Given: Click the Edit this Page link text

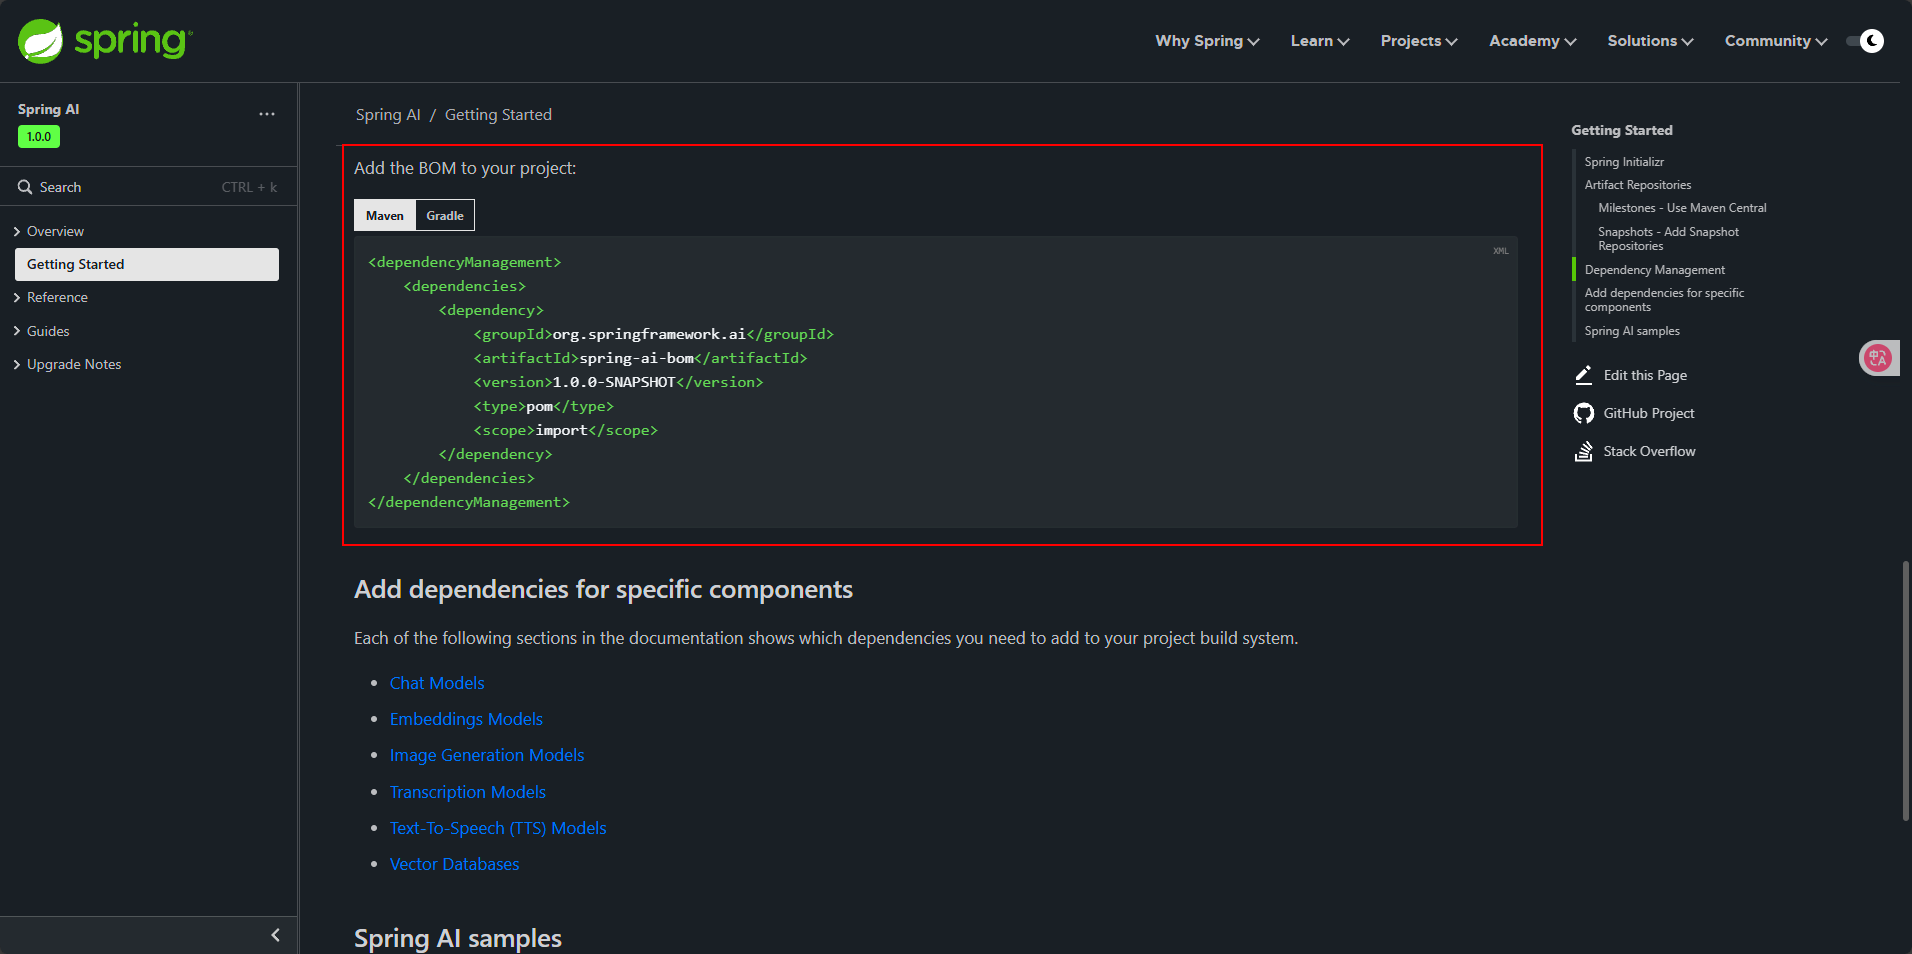Looking at the screenshot, I should (1645, 375).
